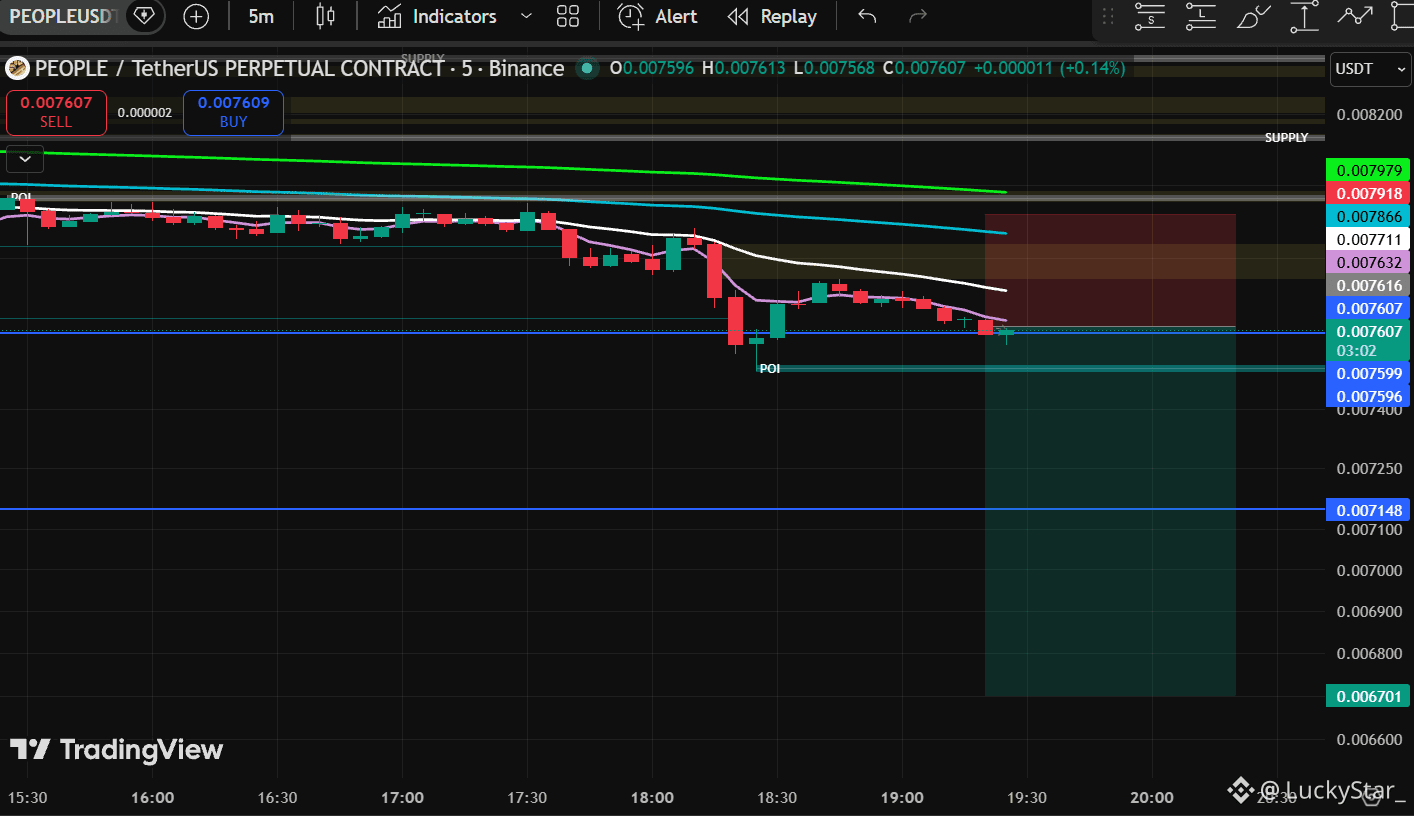Open the Indicators dialog

pyautogui.click(x=437, y=16)
